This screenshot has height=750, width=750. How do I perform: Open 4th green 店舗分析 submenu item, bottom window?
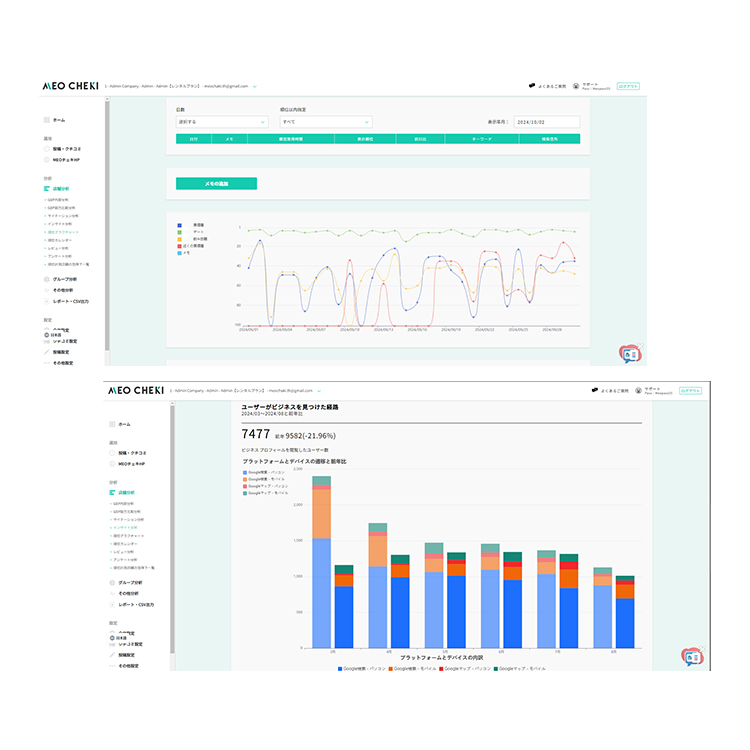coord(125,528)
